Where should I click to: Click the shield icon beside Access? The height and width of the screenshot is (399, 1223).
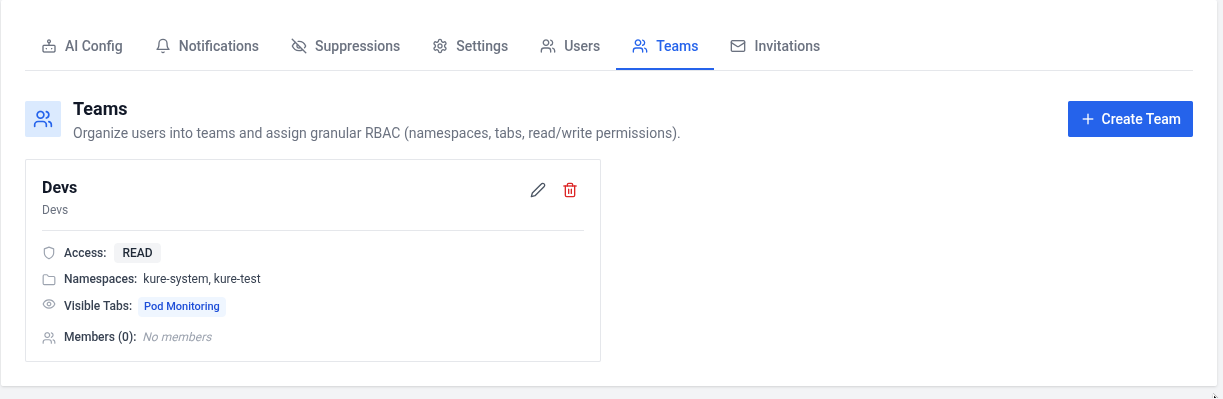tap(49, 253)
